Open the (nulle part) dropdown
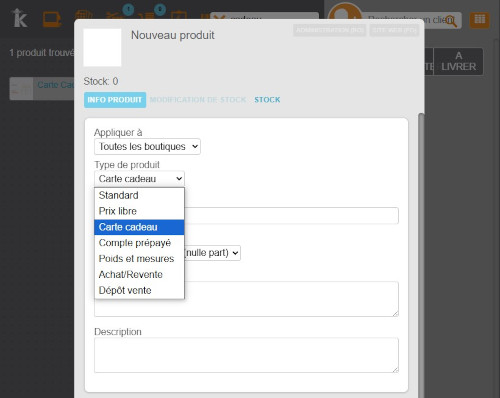Image resolution: width=500 pixels, height=398 pixels. [212, 253]
